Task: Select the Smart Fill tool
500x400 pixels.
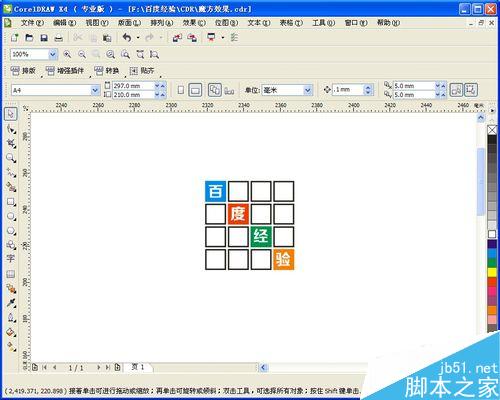Action: pos(11,187)
